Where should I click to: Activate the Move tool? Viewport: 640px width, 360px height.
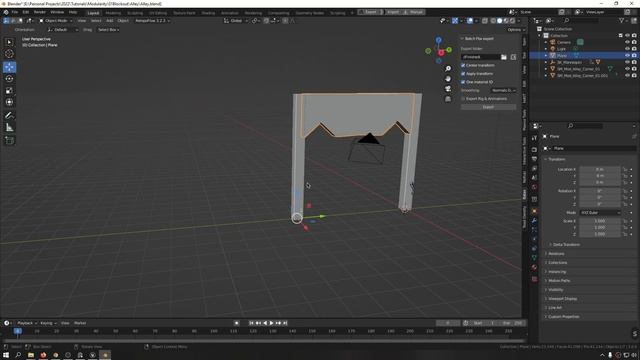point(9,67)
